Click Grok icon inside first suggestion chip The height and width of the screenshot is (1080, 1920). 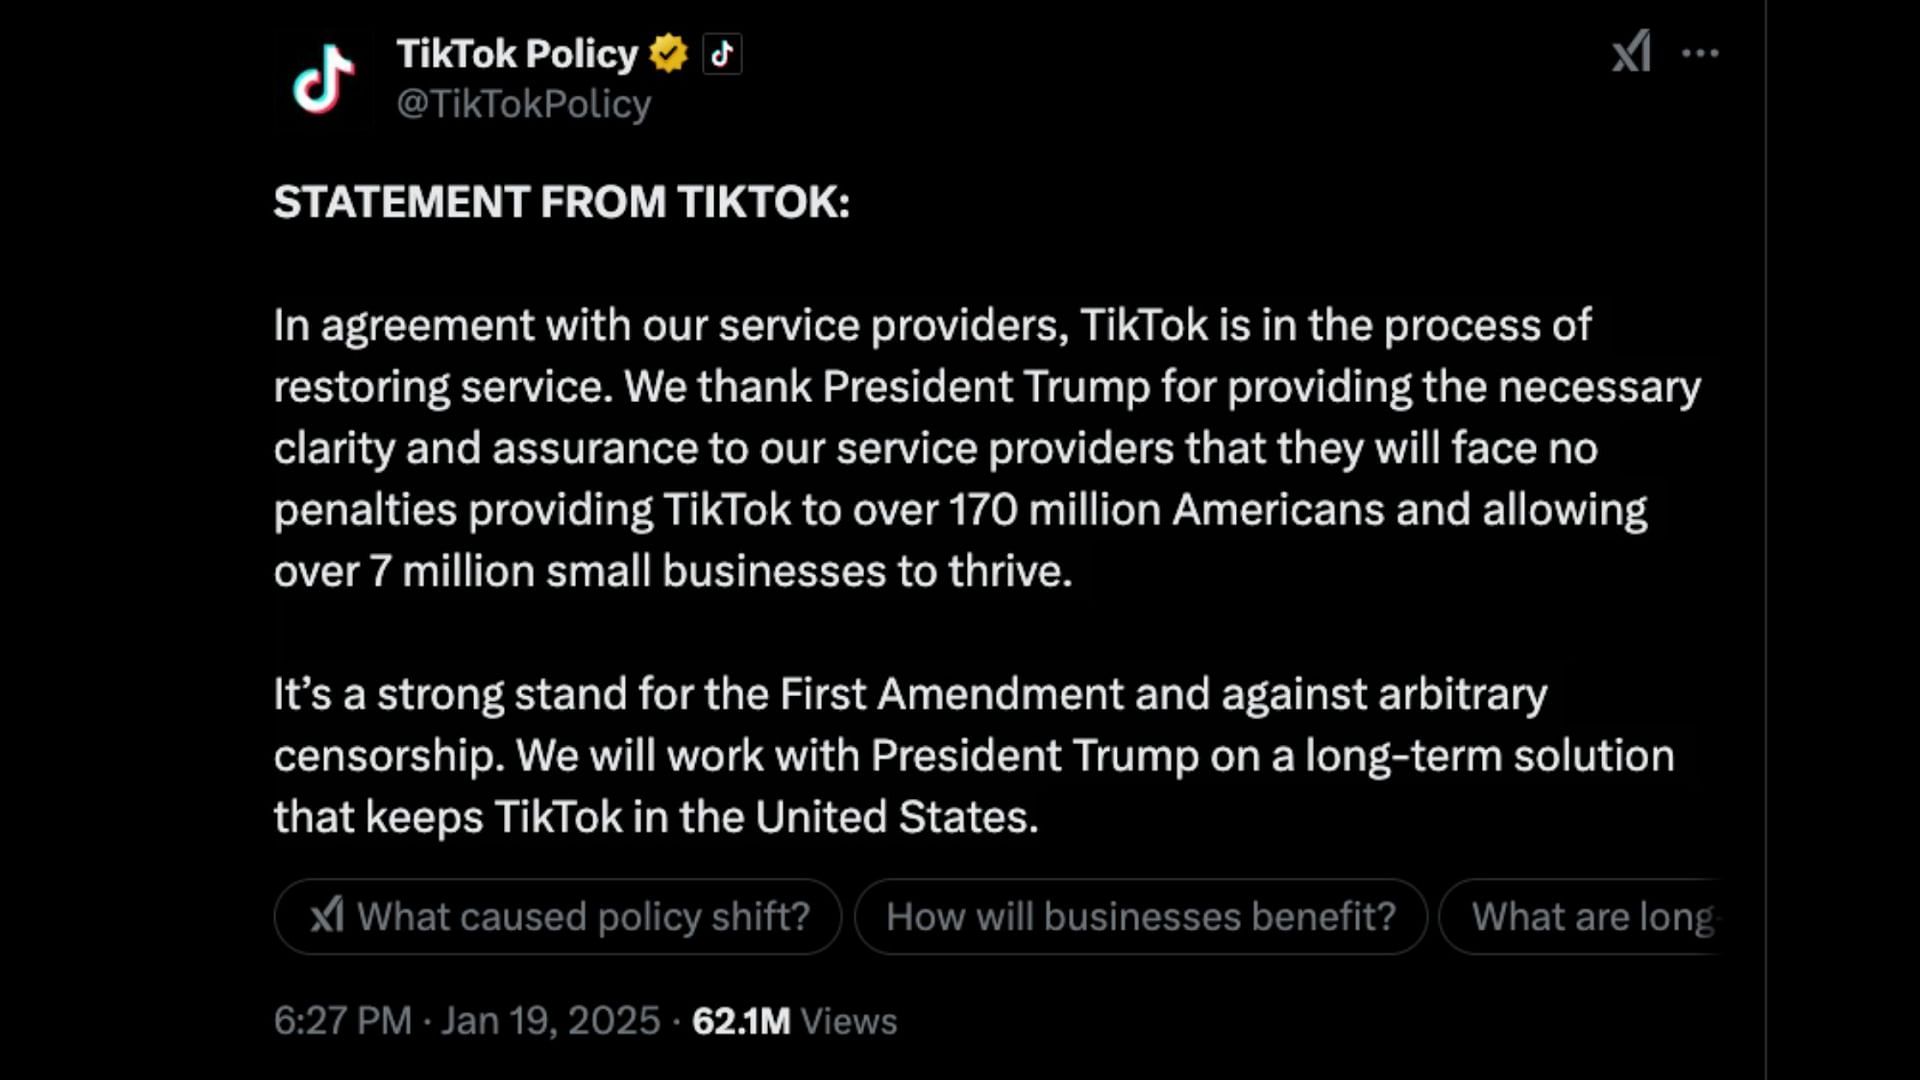tap(326, 915)
